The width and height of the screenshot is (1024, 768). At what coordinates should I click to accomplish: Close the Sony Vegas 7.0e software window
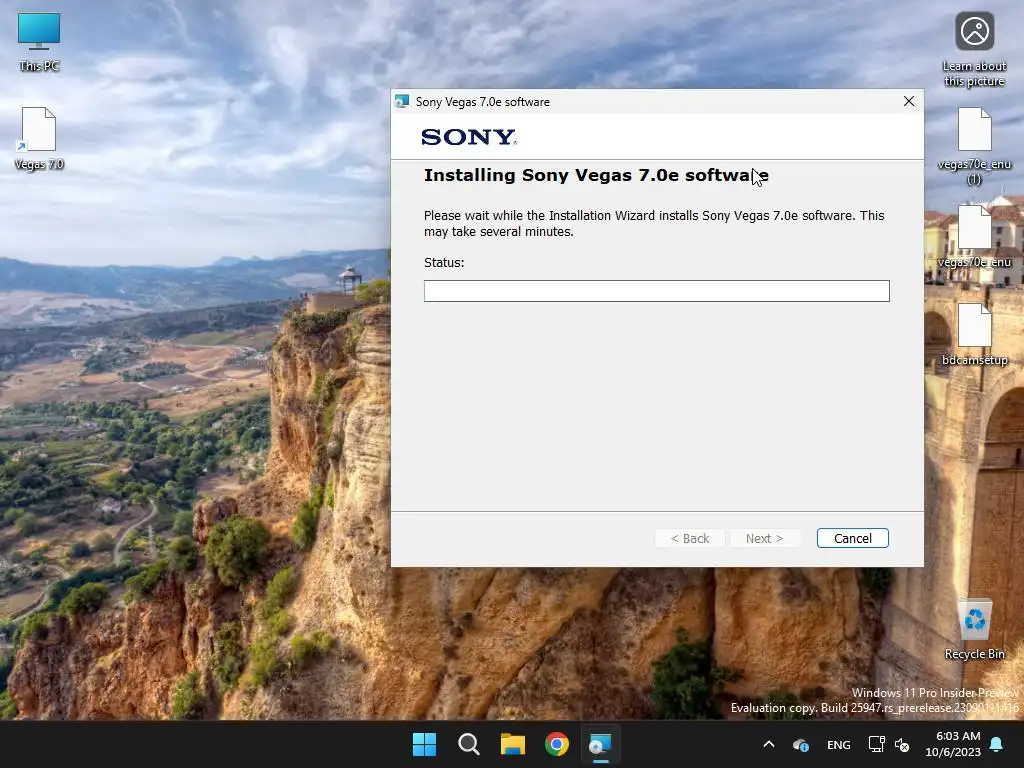point(908,101)
